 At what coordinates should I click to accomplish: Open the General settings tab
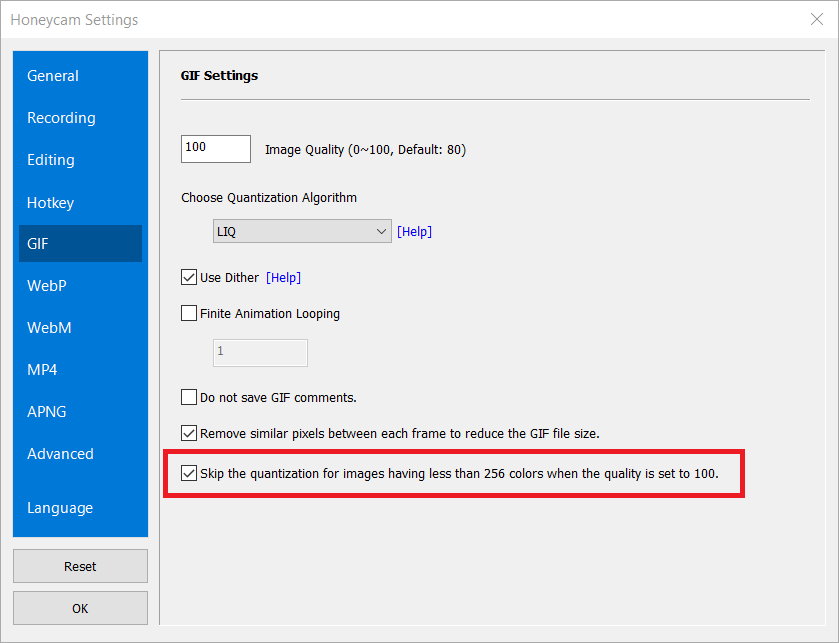(x=53, y=76)
